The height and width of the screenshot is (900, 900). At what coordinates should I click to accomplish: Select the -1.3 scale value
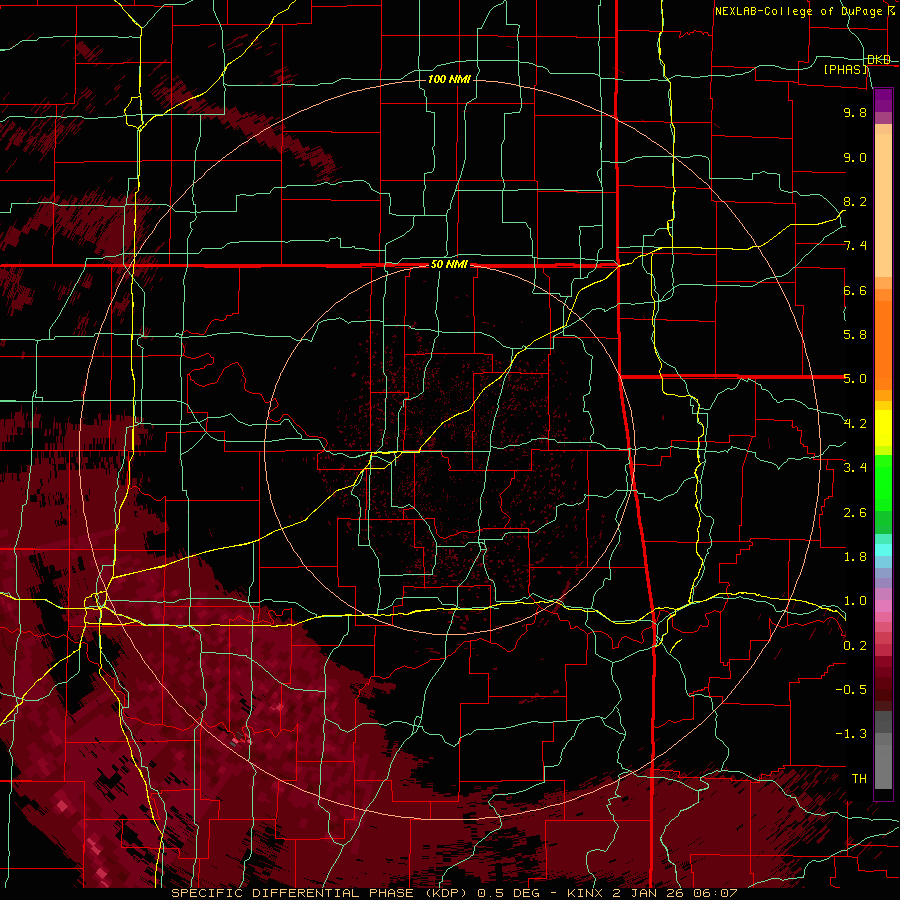[851, 734]
